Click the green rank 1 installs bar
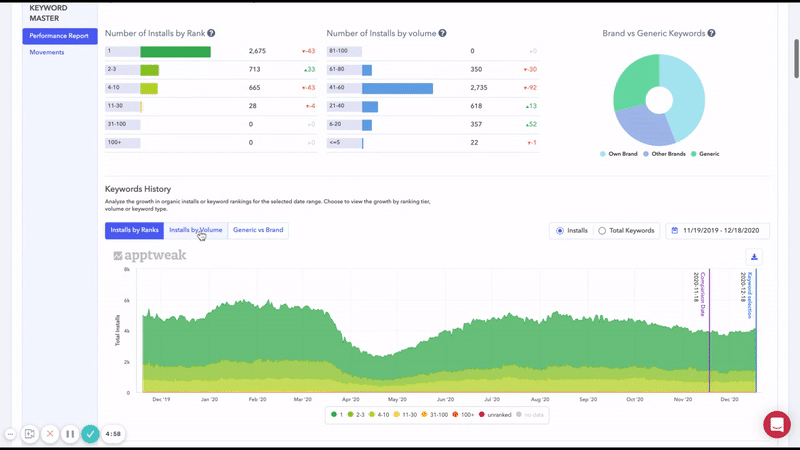This screenshot has width=800, height=450. coord(176,52)
